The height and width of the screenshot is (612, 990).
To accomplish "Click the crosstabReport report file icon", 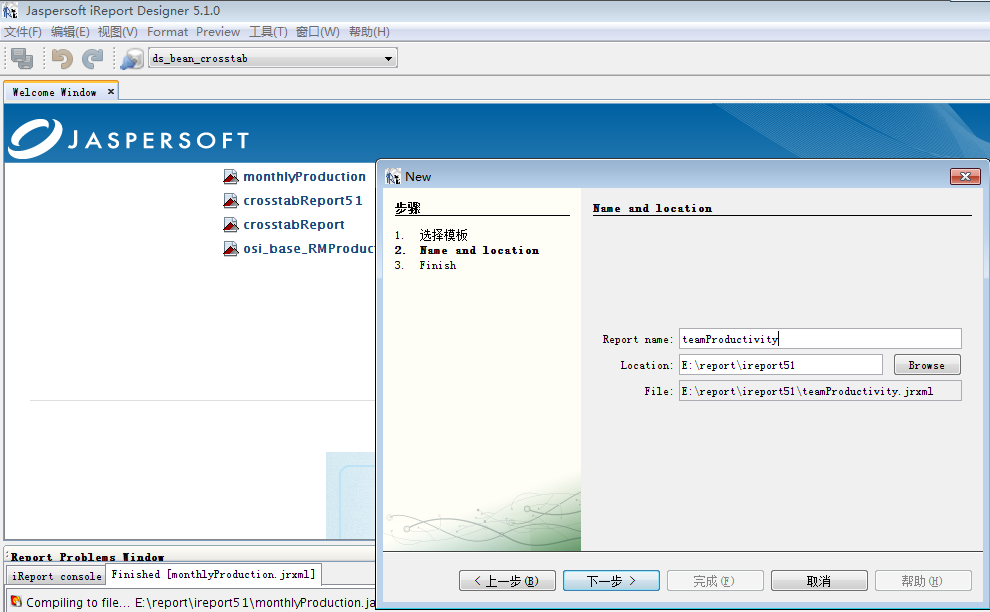I will click(230, 225).
